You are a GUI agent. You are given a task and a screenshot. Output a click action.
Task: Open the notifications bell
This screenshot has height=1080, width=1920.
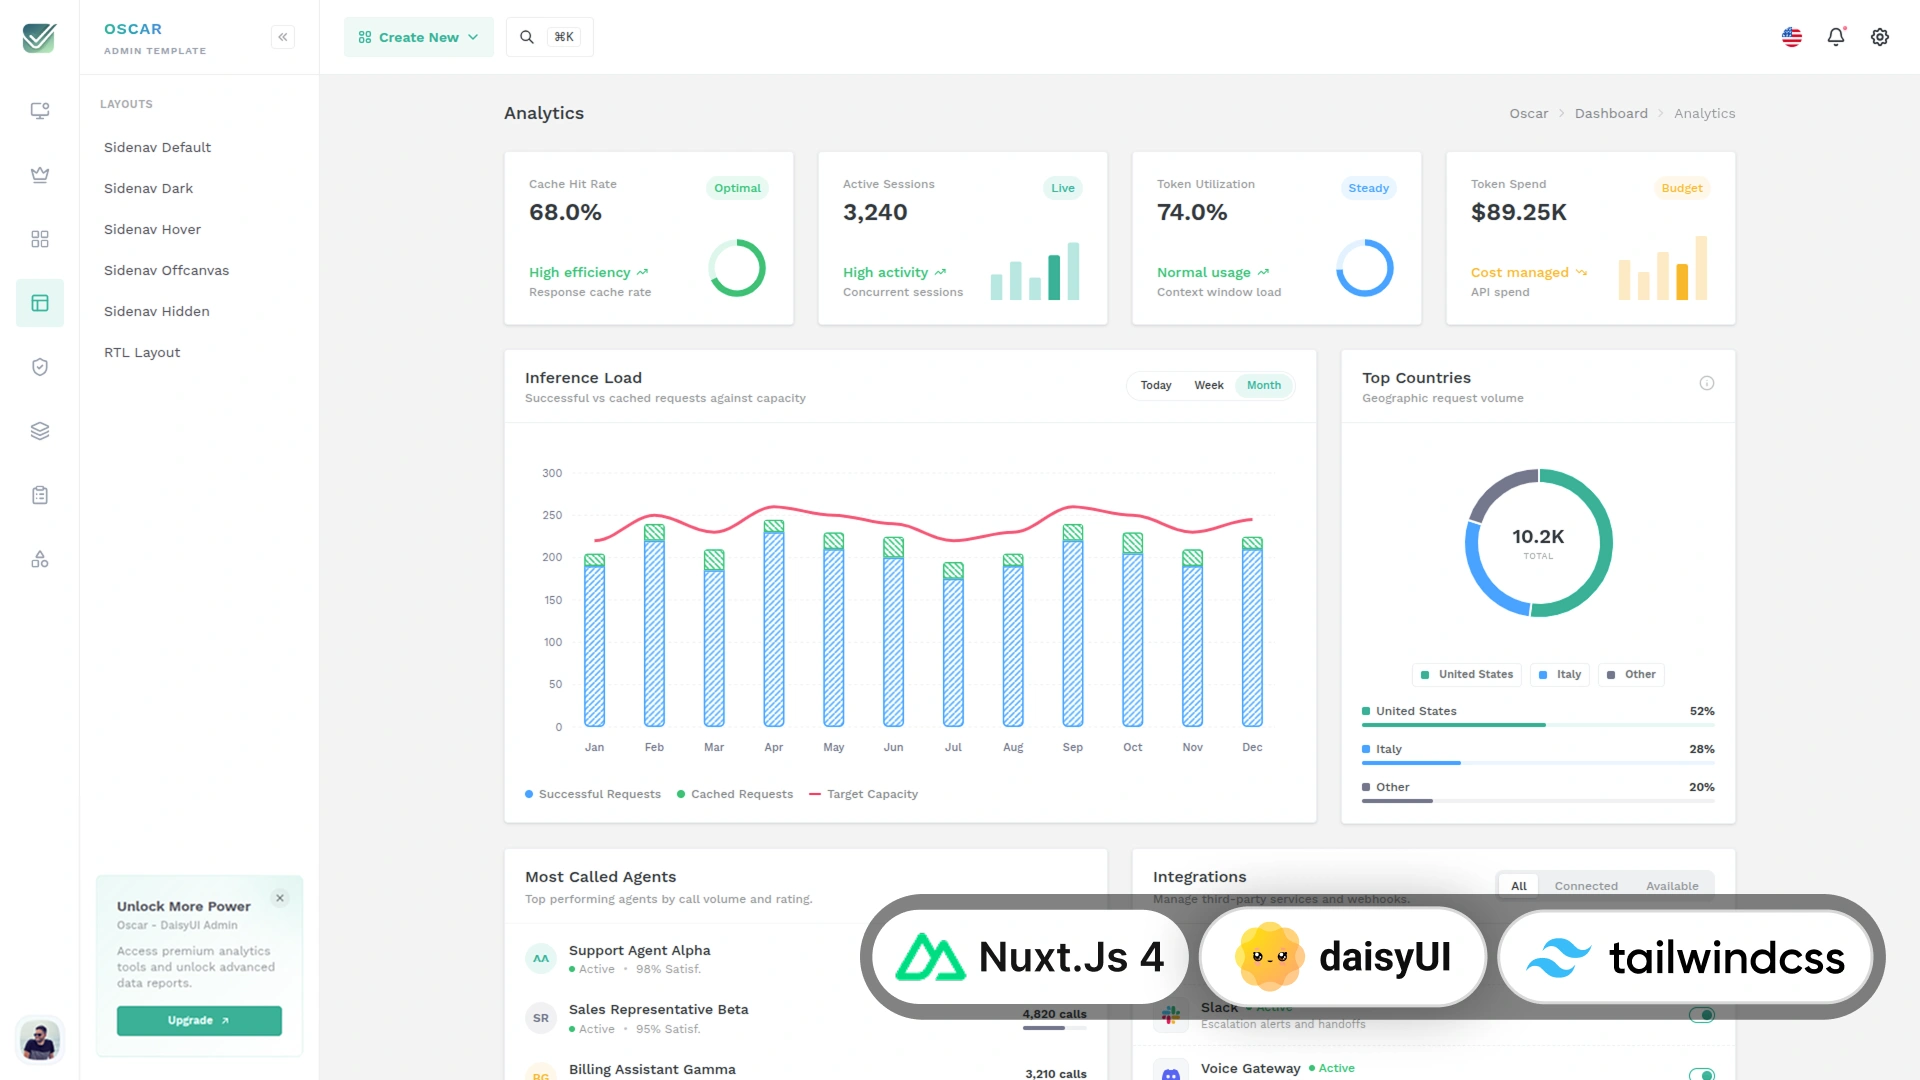(x=1836, y=37)
